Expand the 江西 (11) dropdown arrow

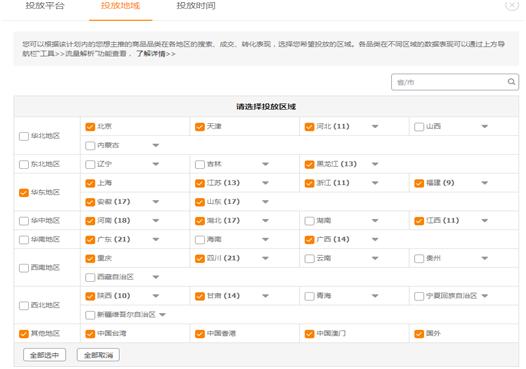point(485,220)
